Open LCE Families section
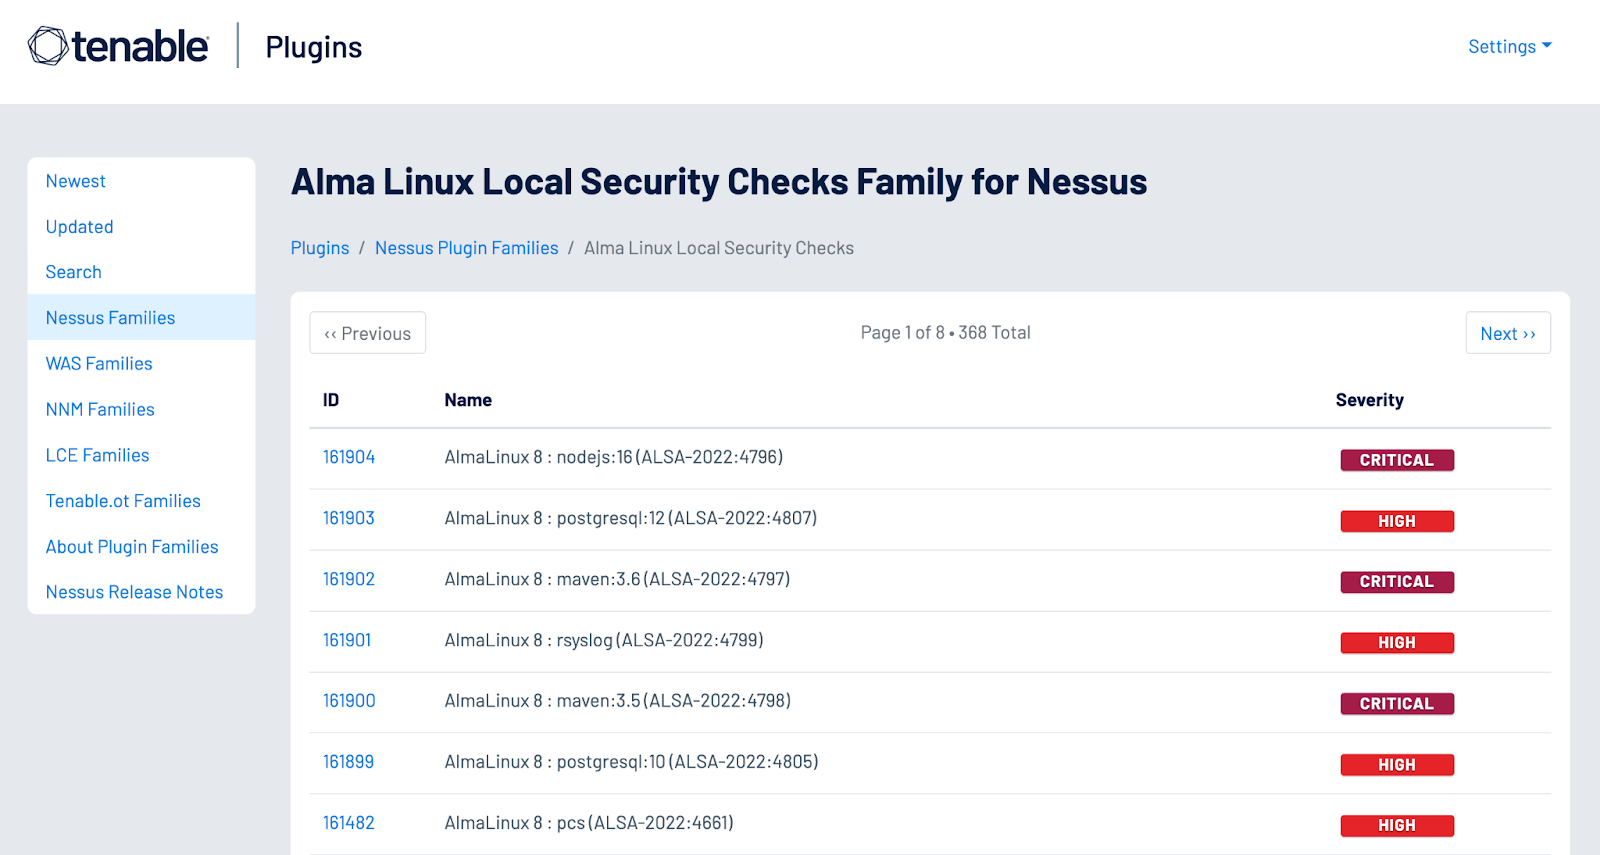 97,456
